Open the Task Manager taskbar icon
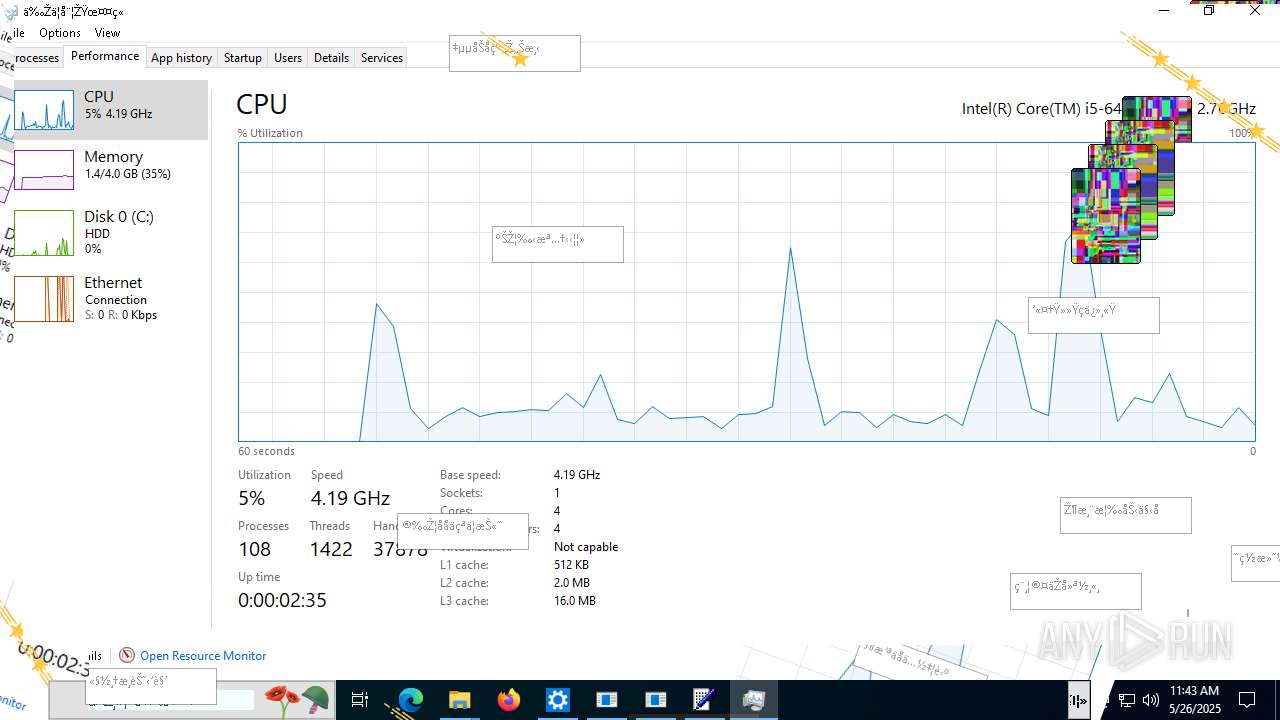 [x=754, y=700]
